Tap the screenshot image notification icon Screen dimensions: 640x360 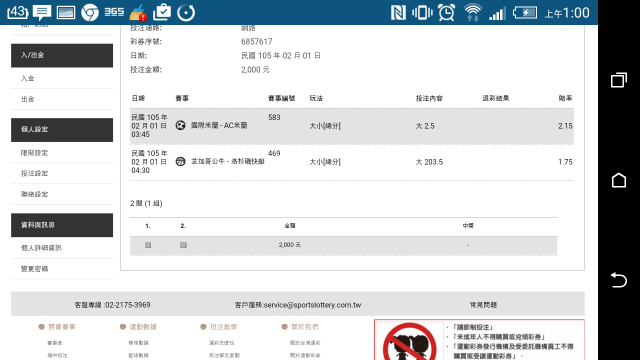point(66,13)
